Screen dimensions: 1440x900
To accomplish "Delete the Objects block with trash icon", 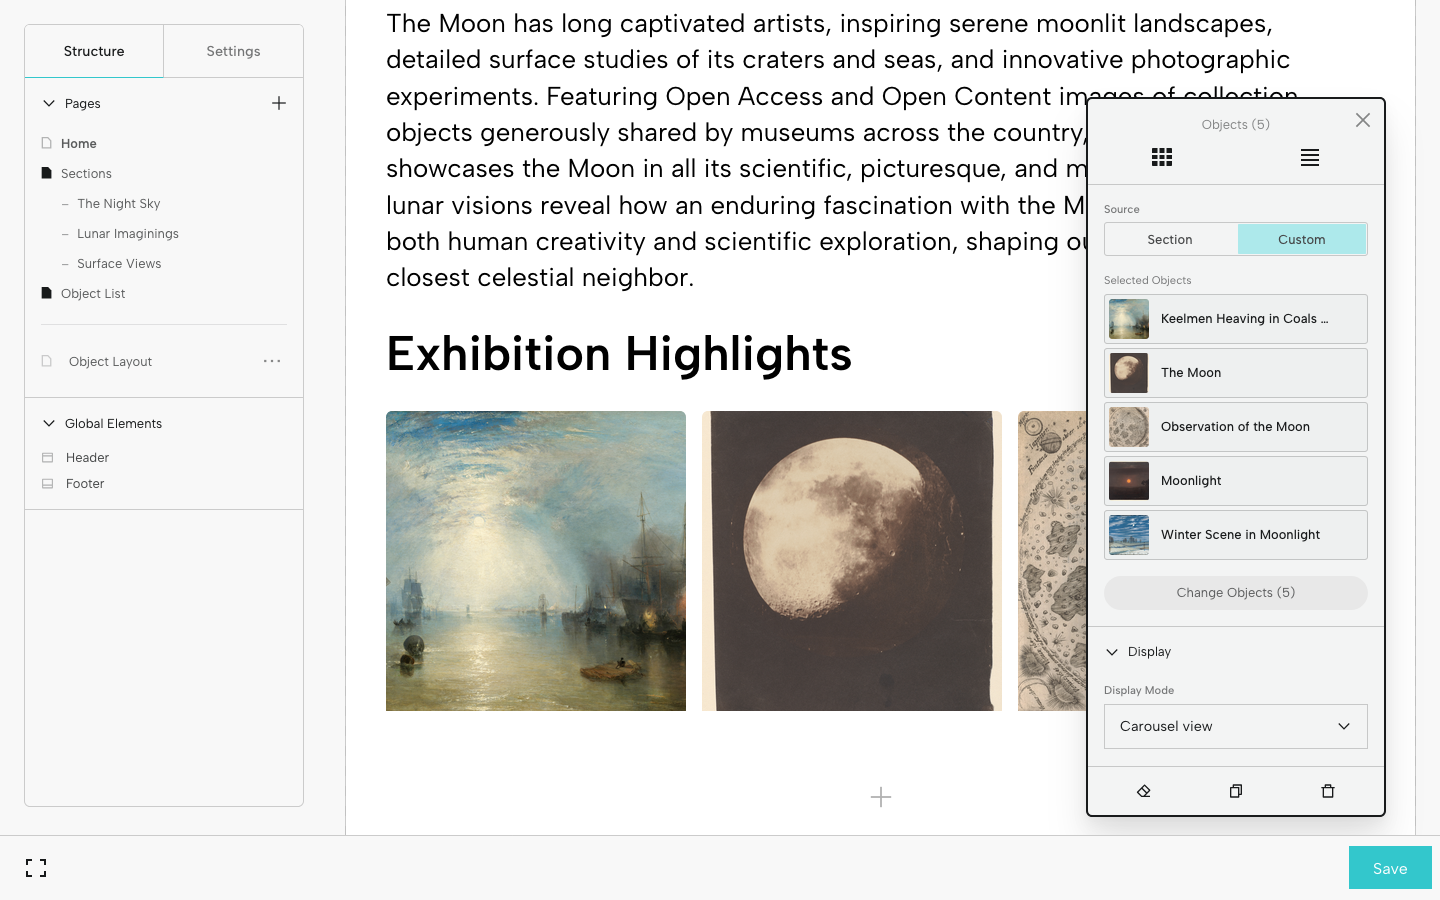I will pos(1328,791).
